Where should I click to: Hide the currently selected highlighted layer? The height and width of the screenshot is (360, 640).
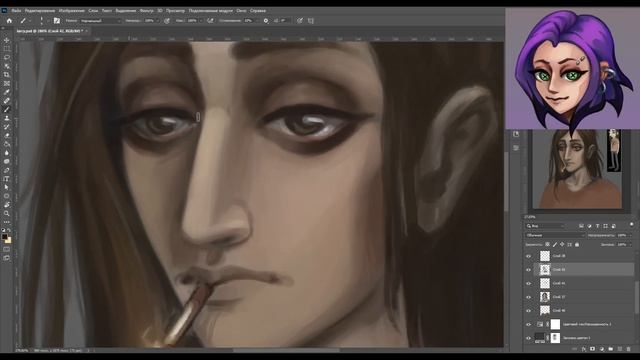529,270
